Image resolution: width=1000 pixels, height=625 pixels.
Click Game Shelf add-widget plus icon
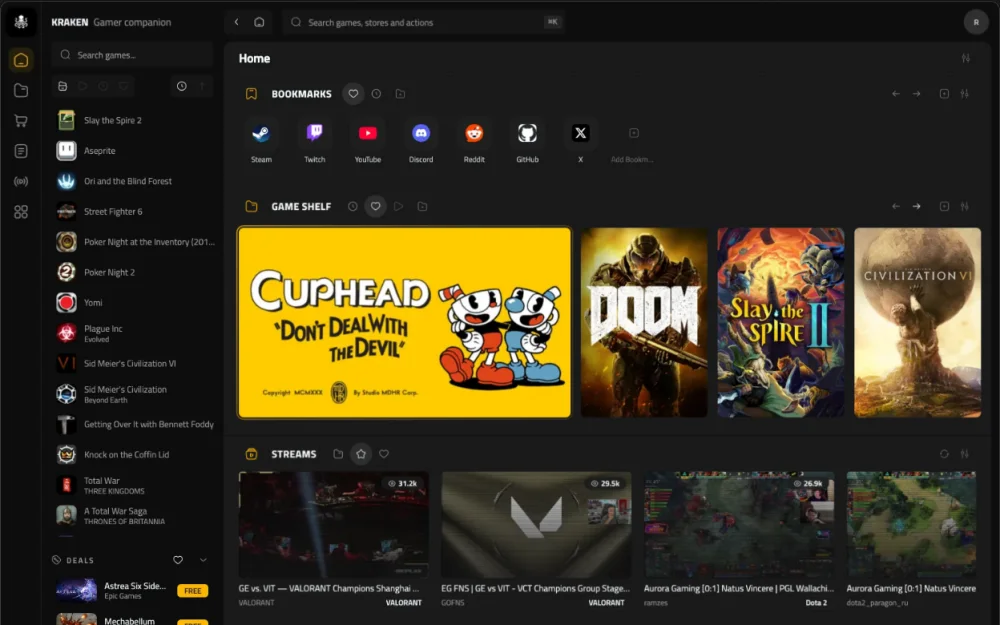(945, 207)
